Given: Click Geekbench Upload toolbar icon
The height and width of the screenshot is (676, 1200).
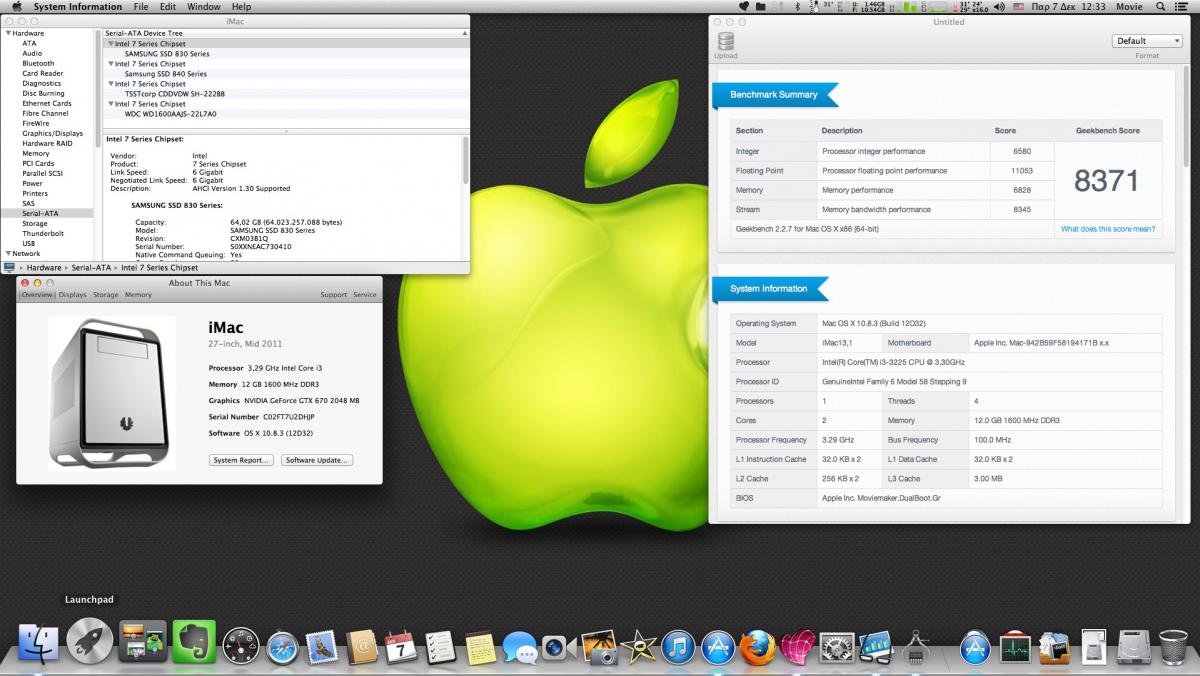Looking at the screenshot, I should (726, 45).
